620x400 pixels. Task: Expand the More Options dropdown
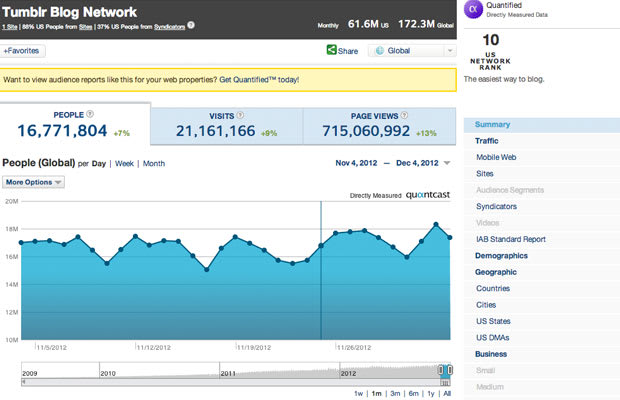33,182
